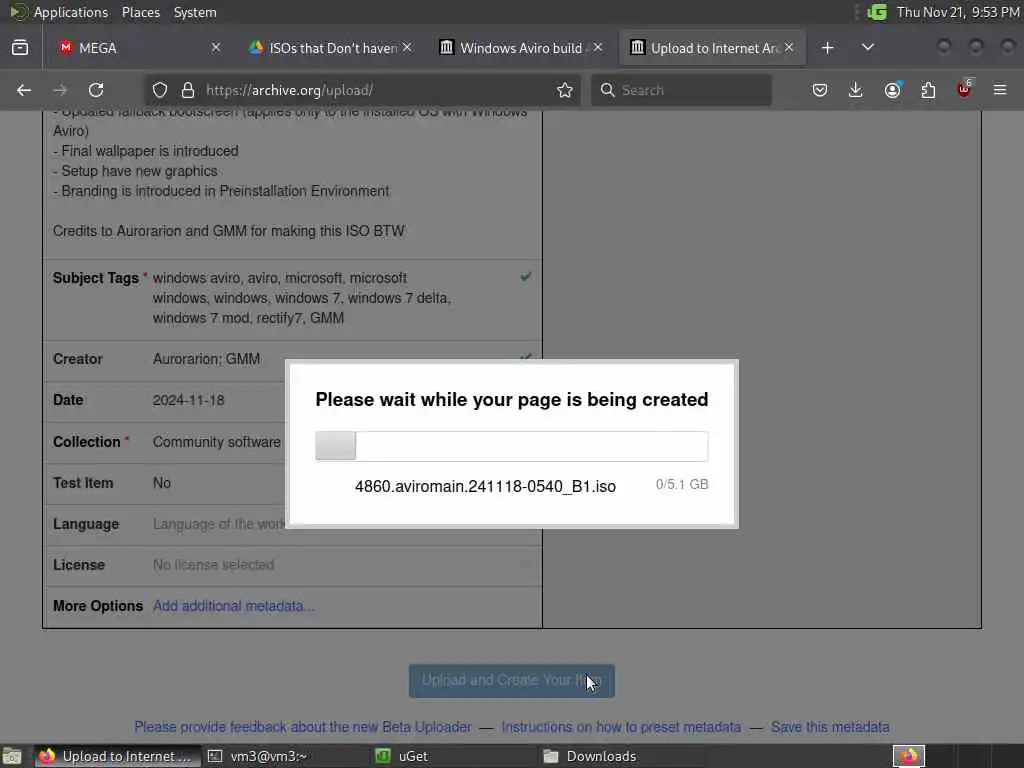Click the Subject Tags field text

pyautogui.click(x=302, y=298)
